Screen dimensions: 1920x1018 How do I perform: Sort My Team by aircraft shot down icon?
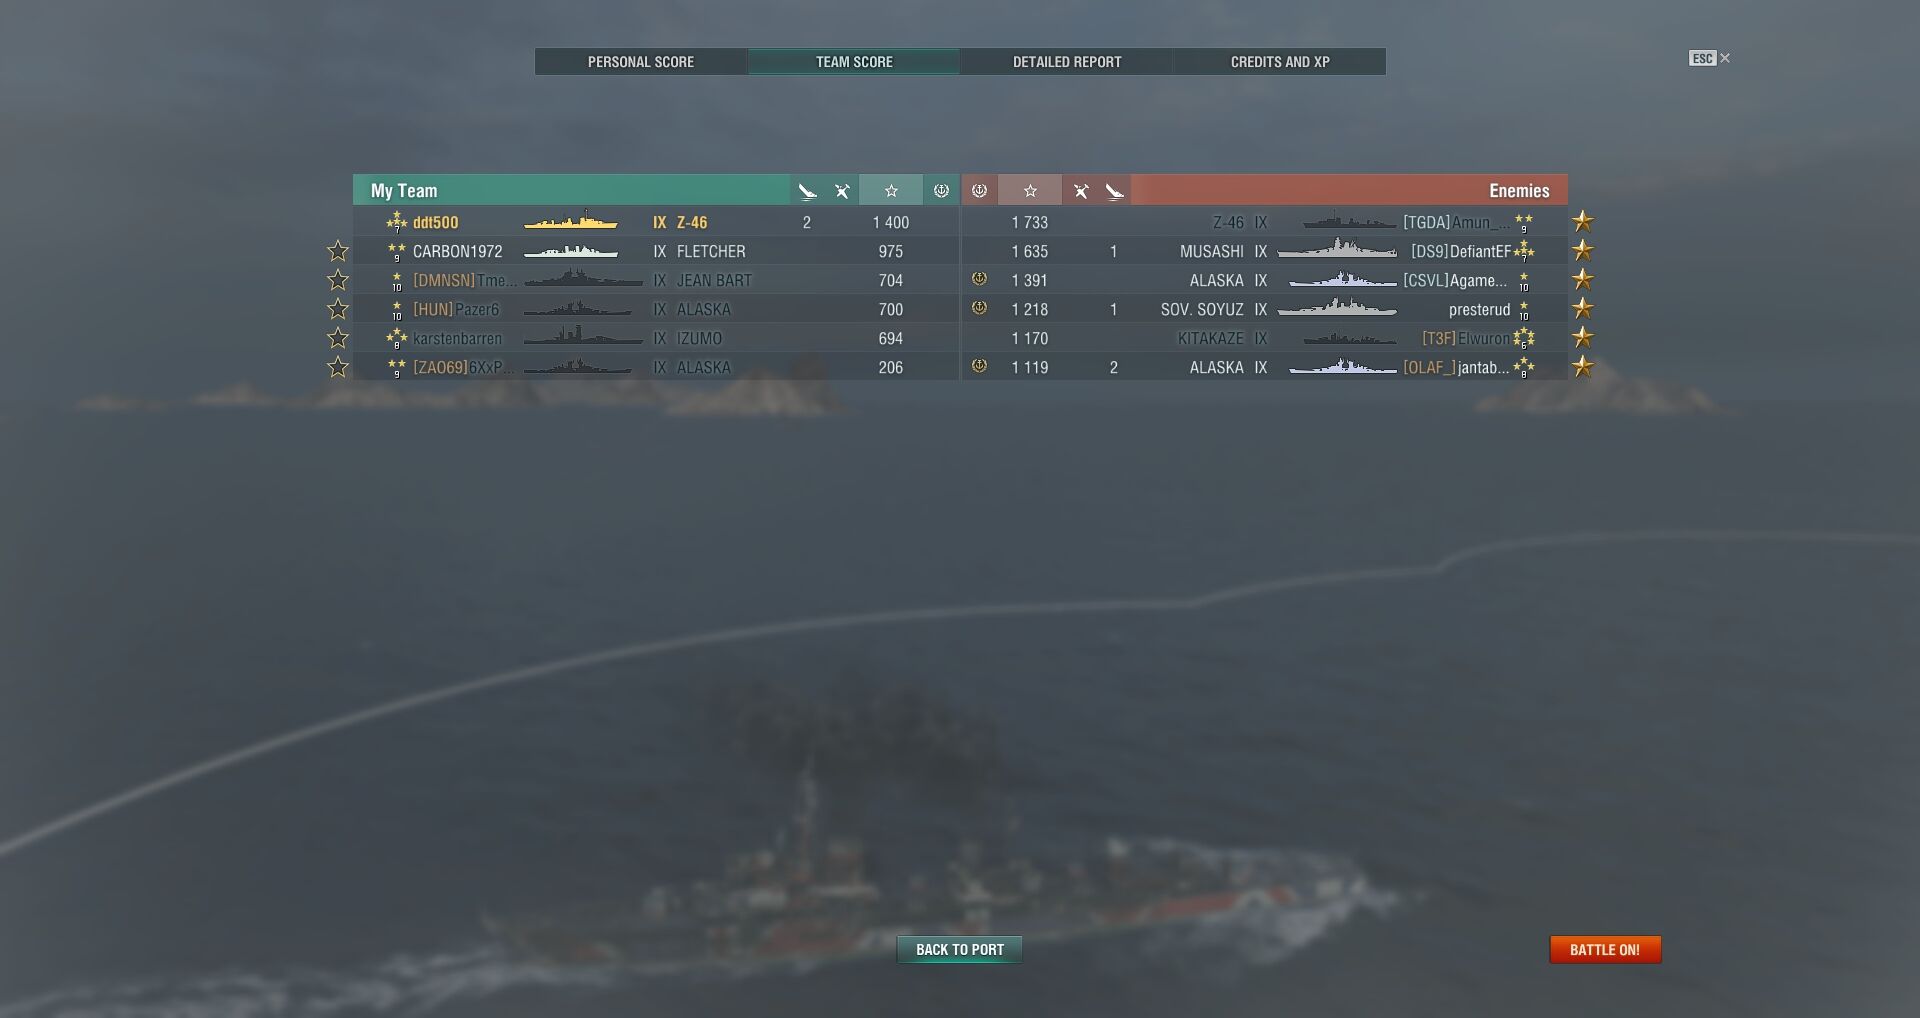[x=842, y=191]
